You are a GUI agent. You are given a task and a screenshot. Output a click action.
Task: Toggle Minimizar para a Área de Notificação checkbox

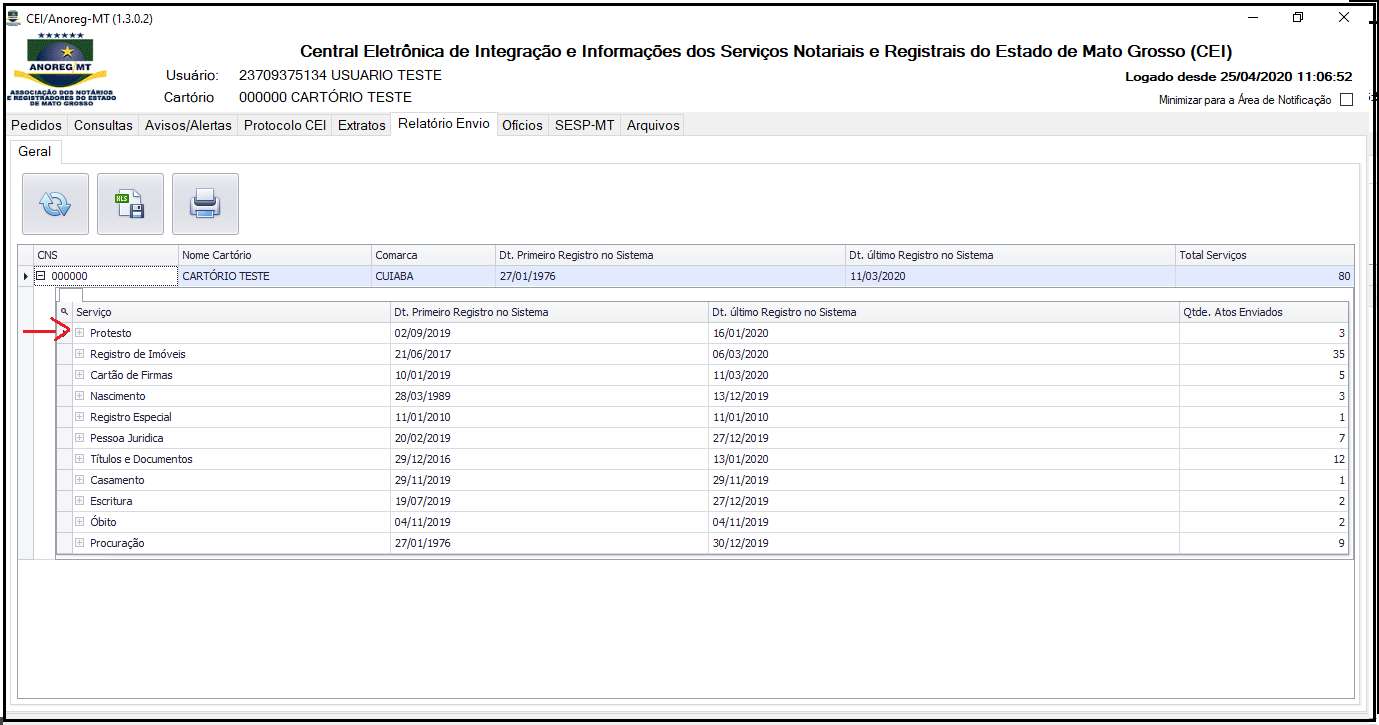[1346, 99]
